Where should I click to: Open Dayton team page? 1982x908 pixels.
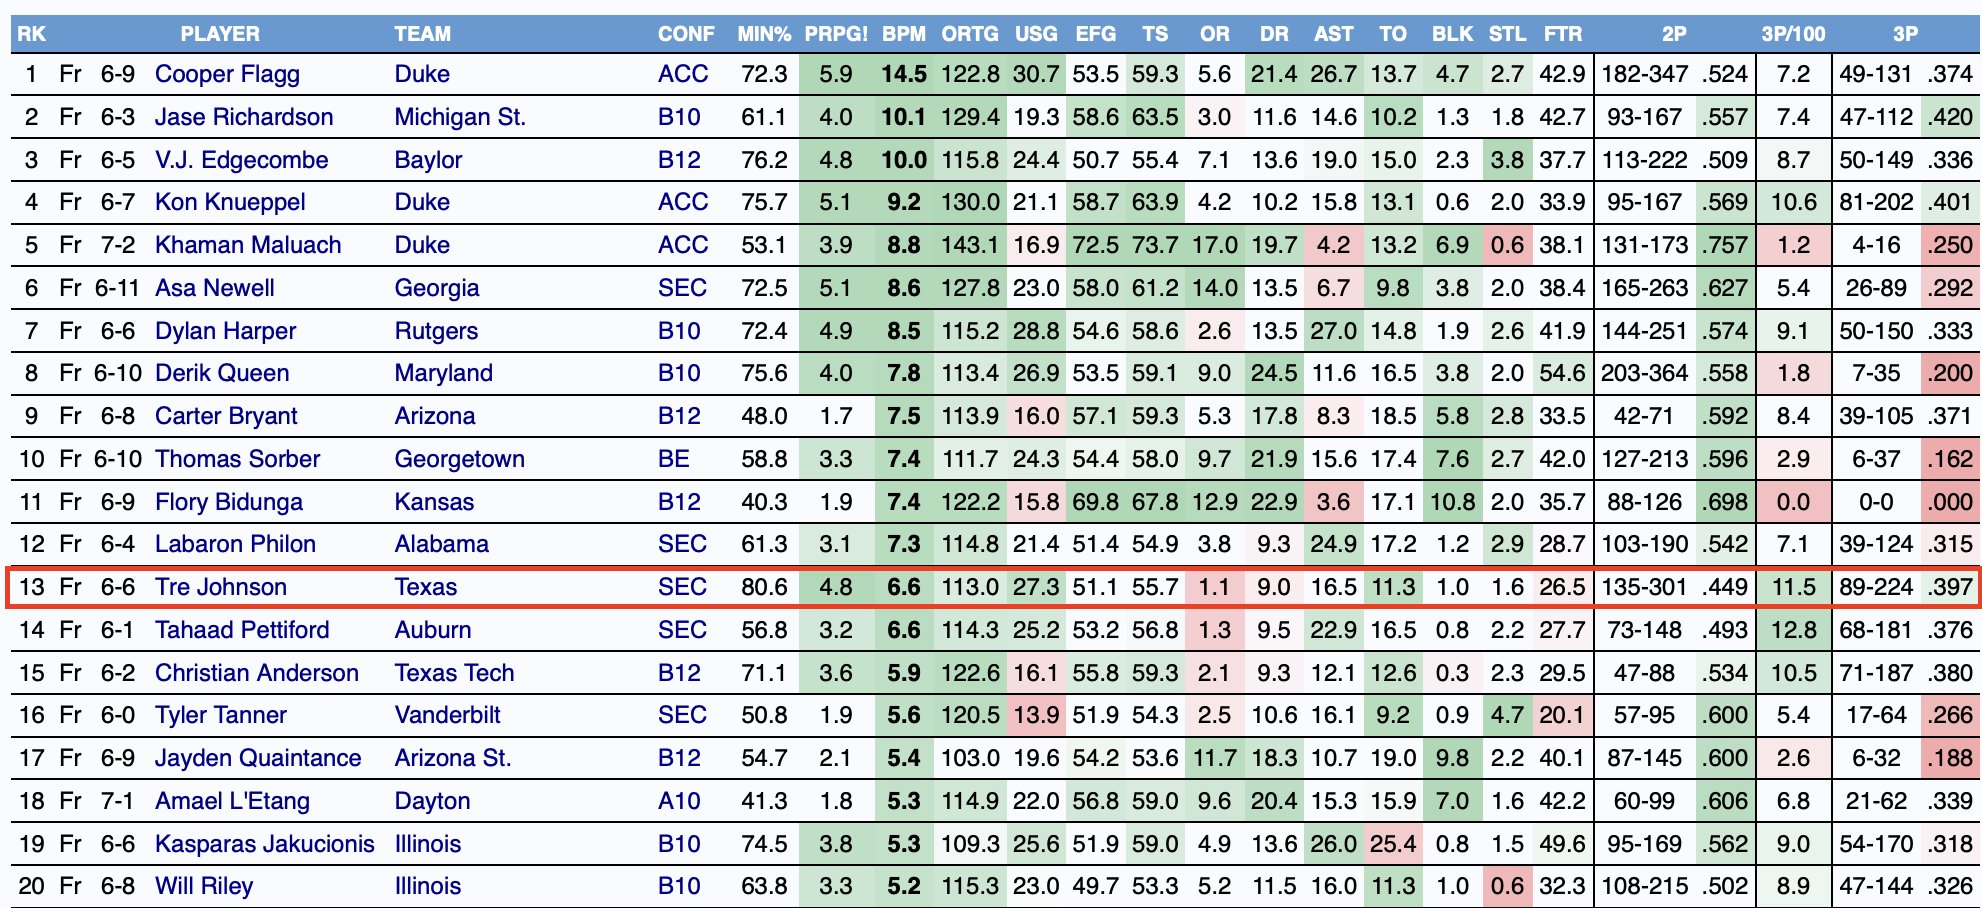[x=432, y=801]
